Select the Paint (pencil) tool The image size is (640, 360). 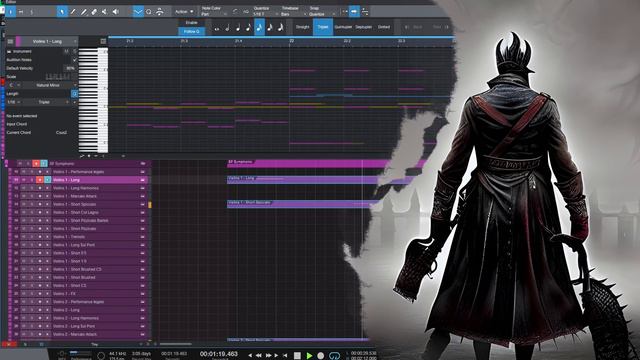[73, 12]
